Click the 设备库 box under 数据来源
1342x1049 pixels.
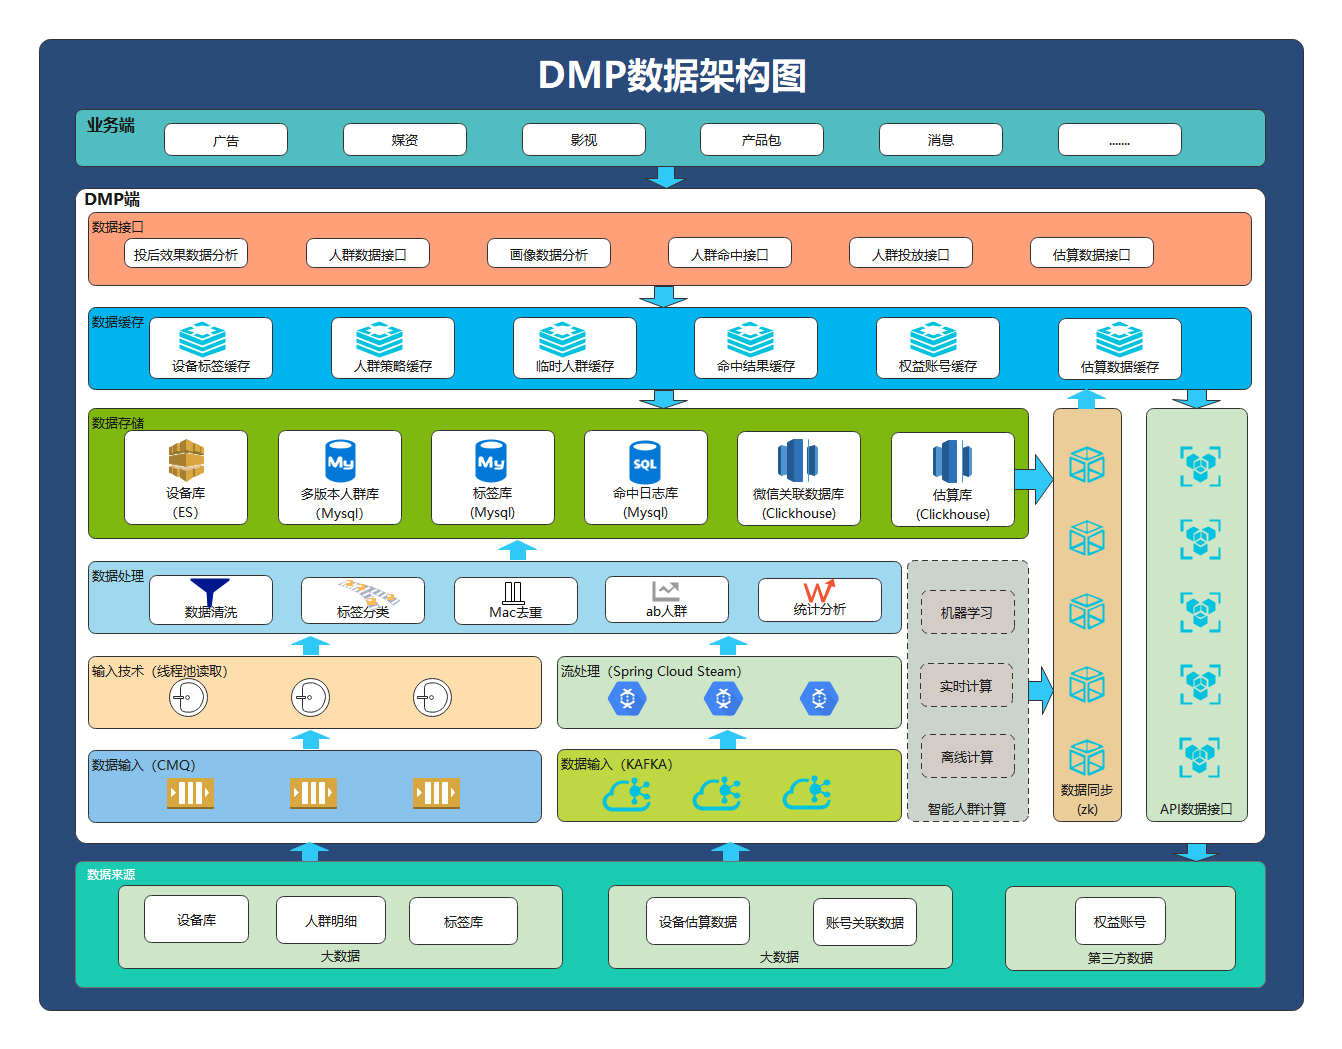pyautogui.click(x=197, y=919)
